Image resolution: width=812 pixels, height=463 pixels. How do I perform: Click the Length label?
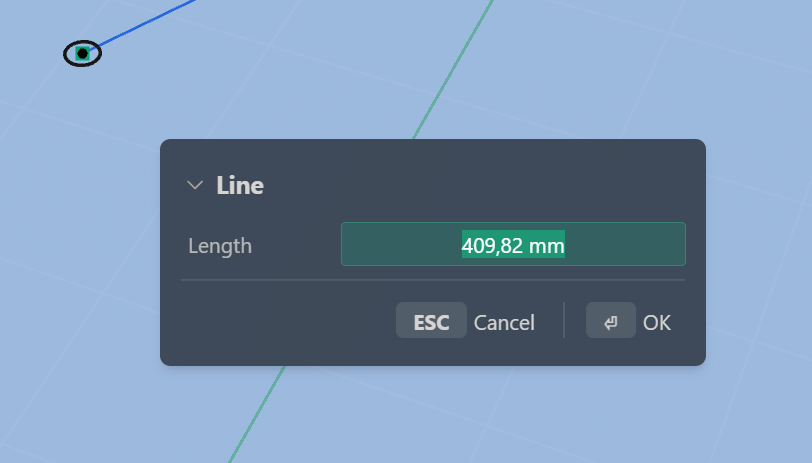click(220, 246)
